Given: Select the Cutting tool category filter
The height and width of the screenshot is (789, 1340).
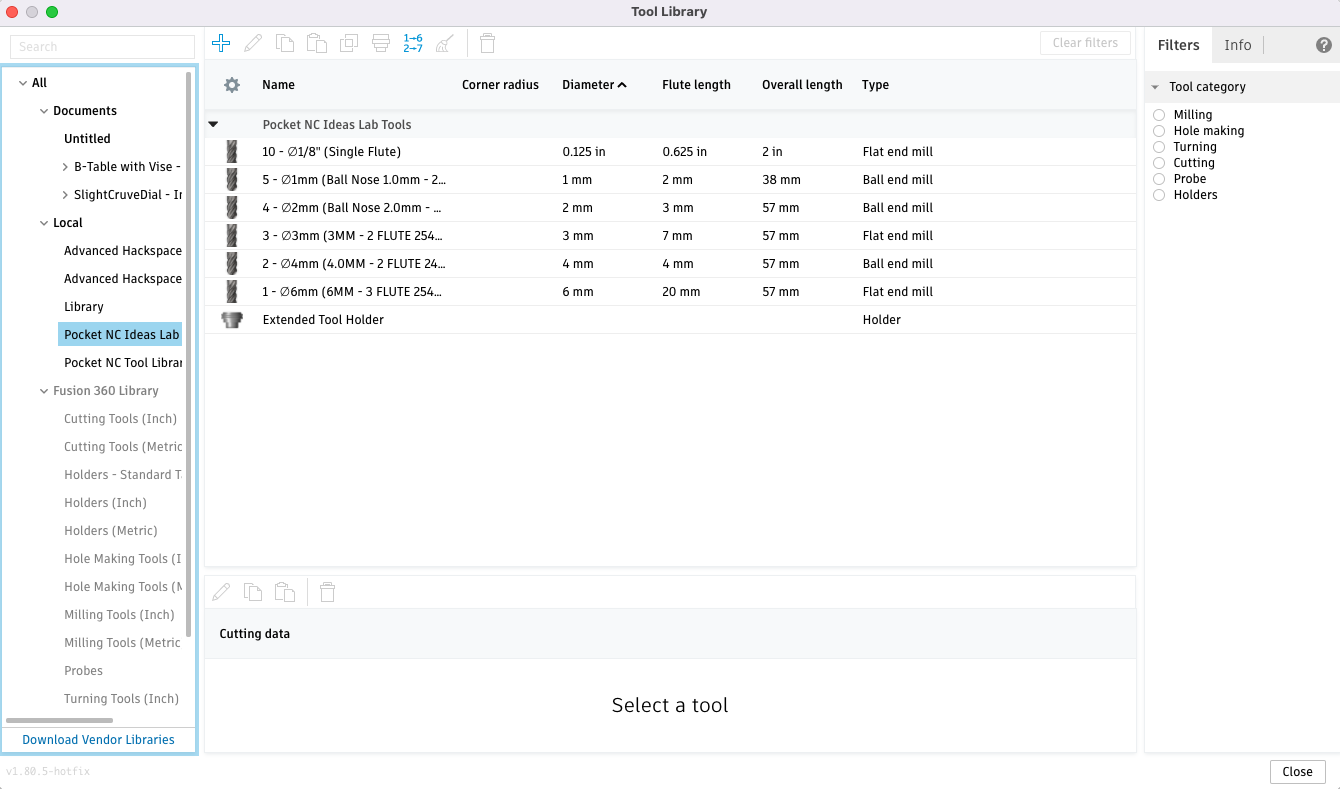Looking at the screenshot, I should [x=1160, y=163].
